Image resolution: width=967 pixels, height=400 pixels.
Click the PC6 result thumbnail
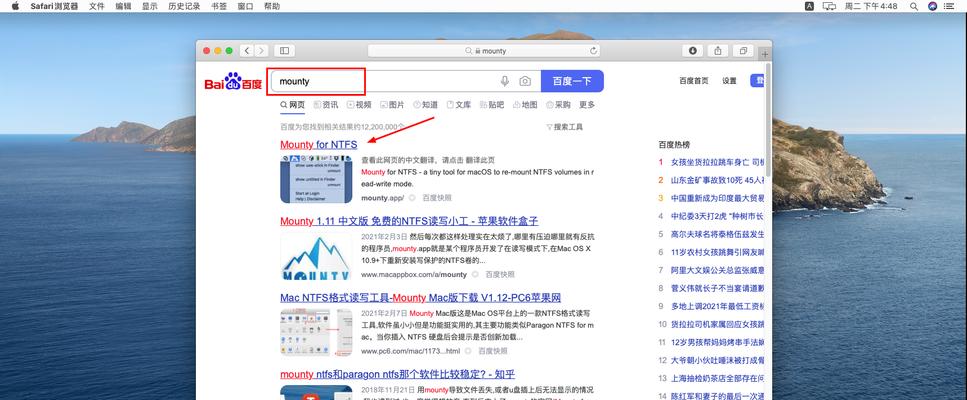click(x=316, y=333)
